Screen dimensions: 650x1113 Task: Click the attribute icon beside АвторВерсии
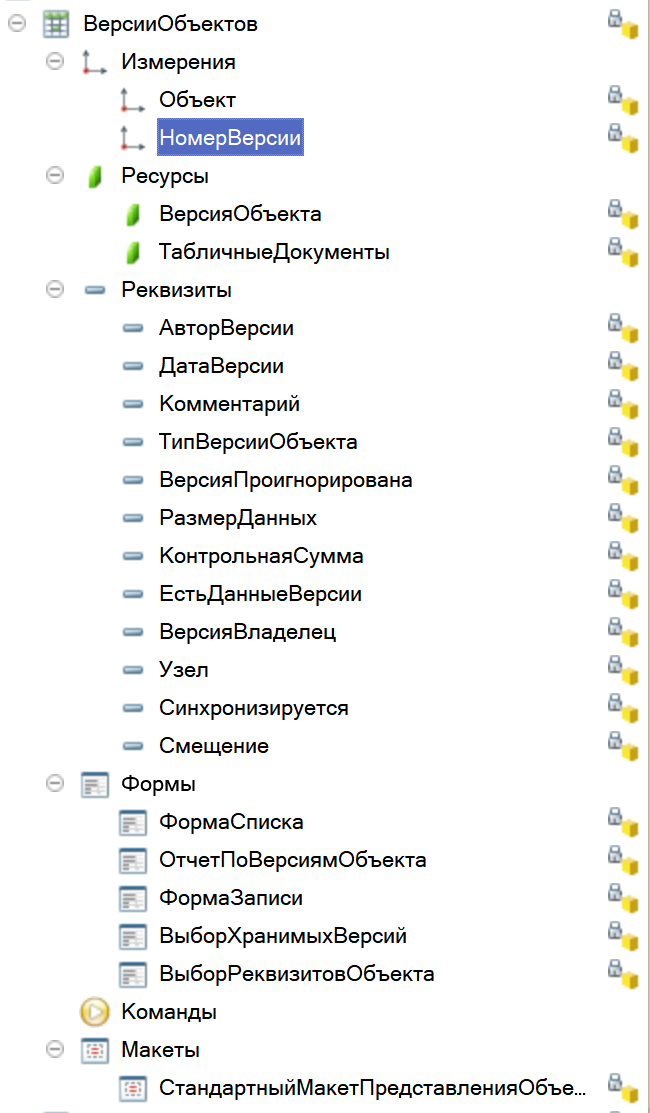[132, 328]
